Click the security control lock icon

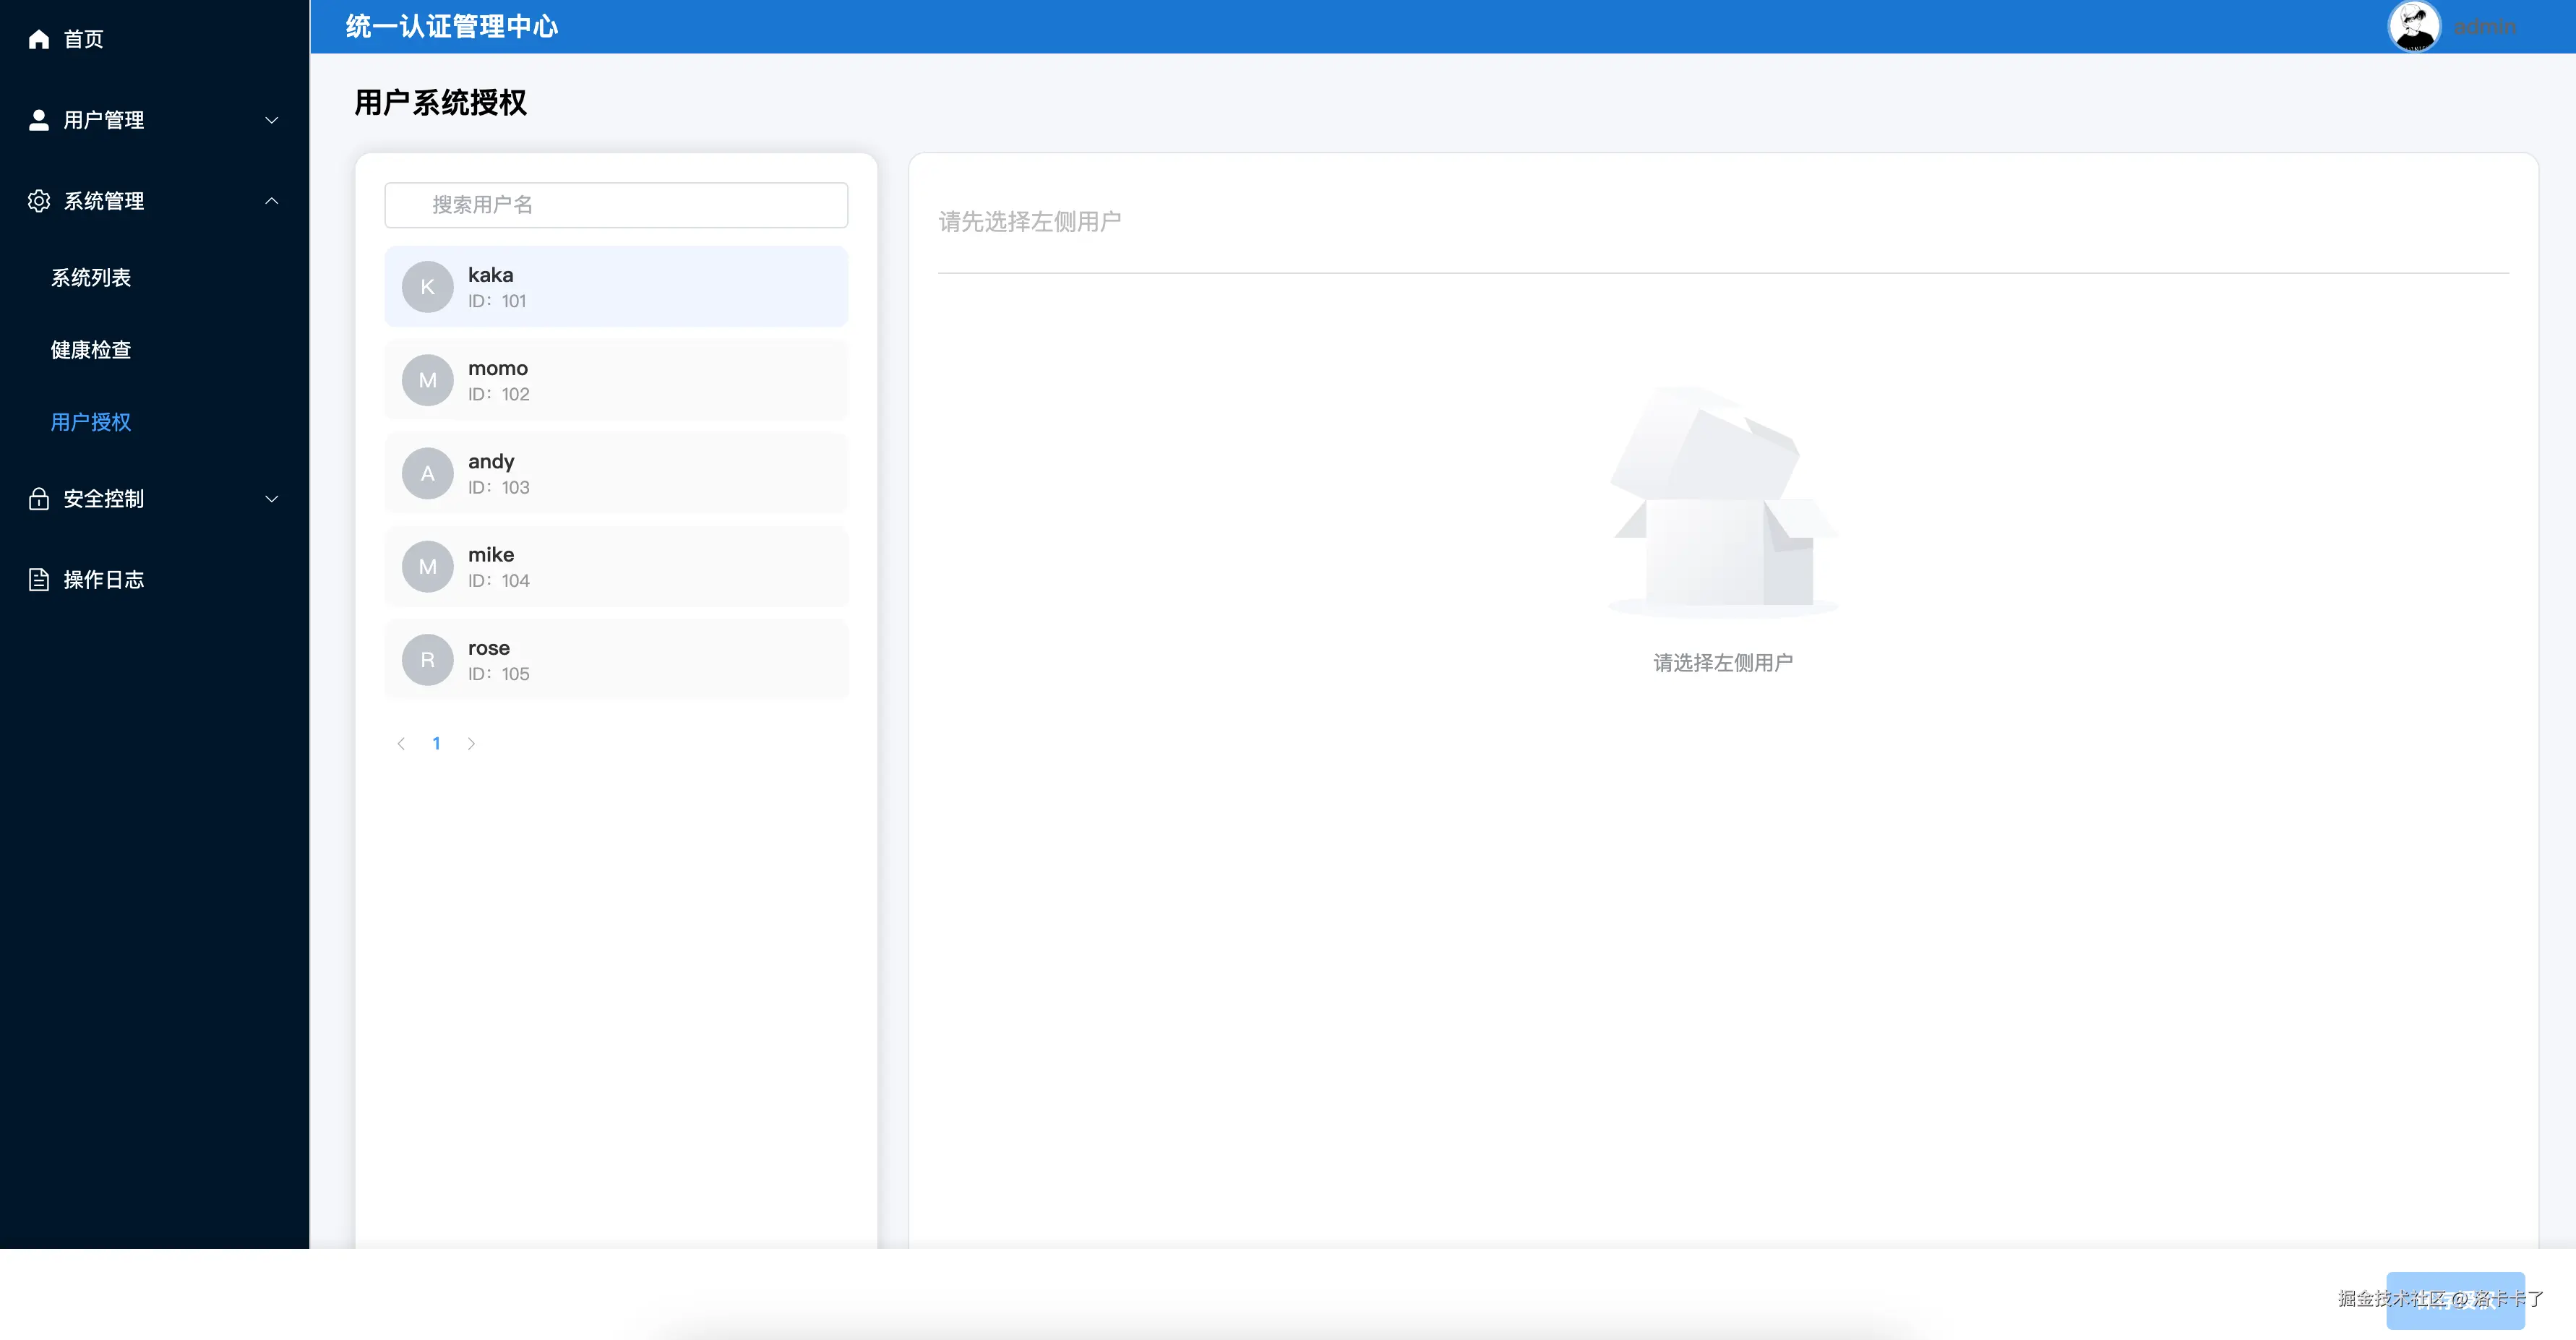tap(39, 499)
